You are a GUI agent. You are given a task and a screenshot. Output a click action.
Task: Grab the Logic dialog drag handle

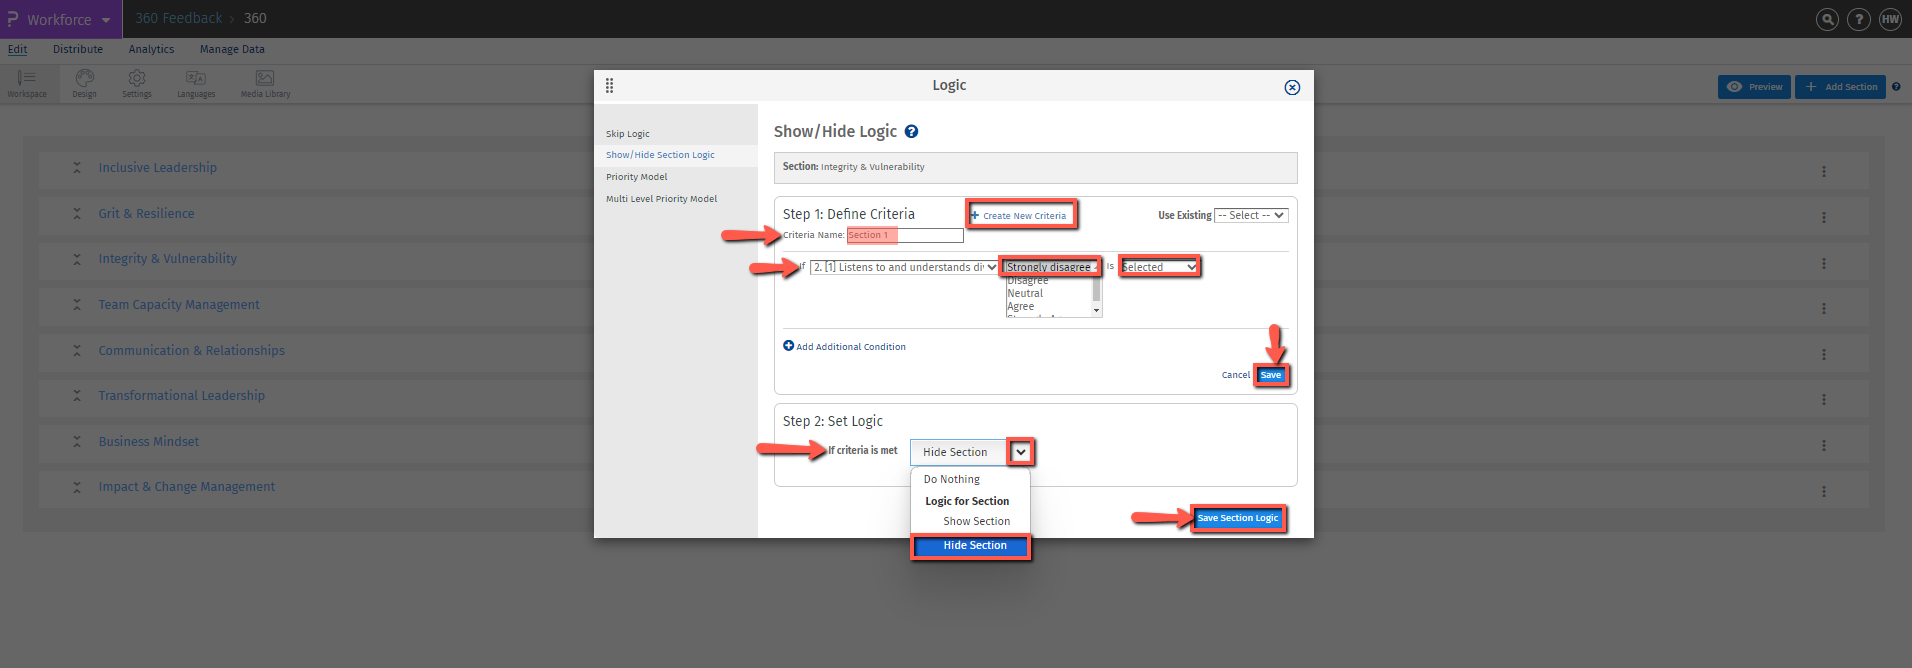(x=609, y=85)
